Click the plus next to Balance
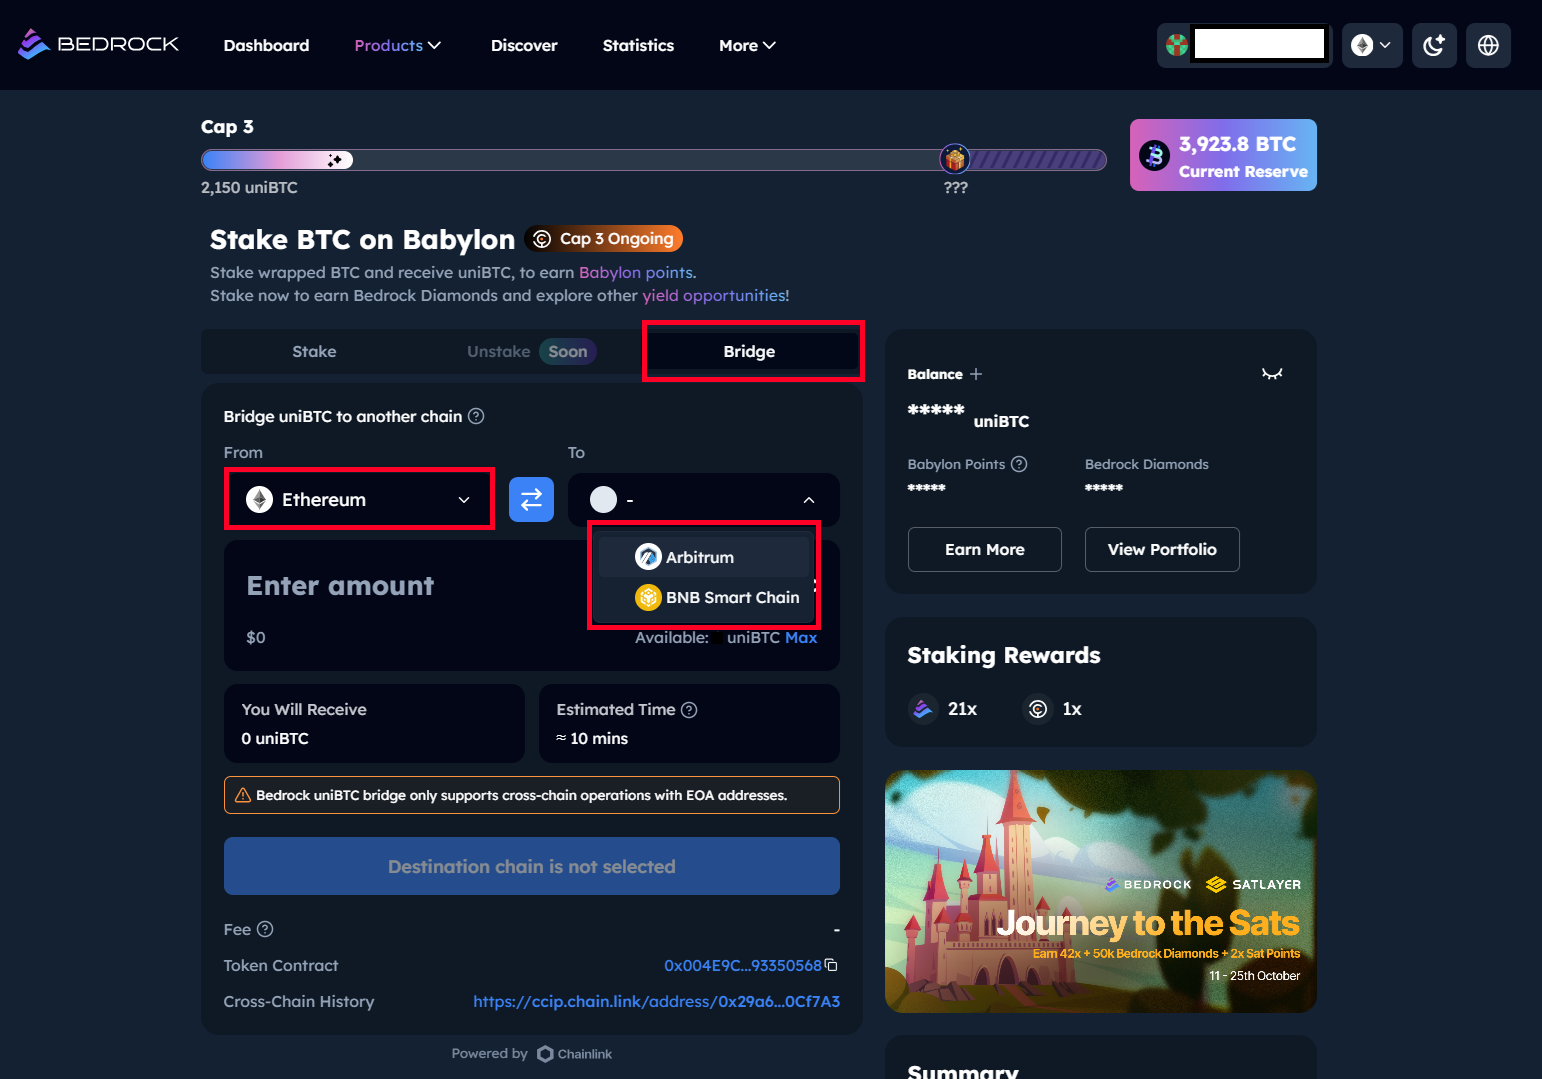The width and height of the screenshot is (1542, 1079). tap(976, 374)
